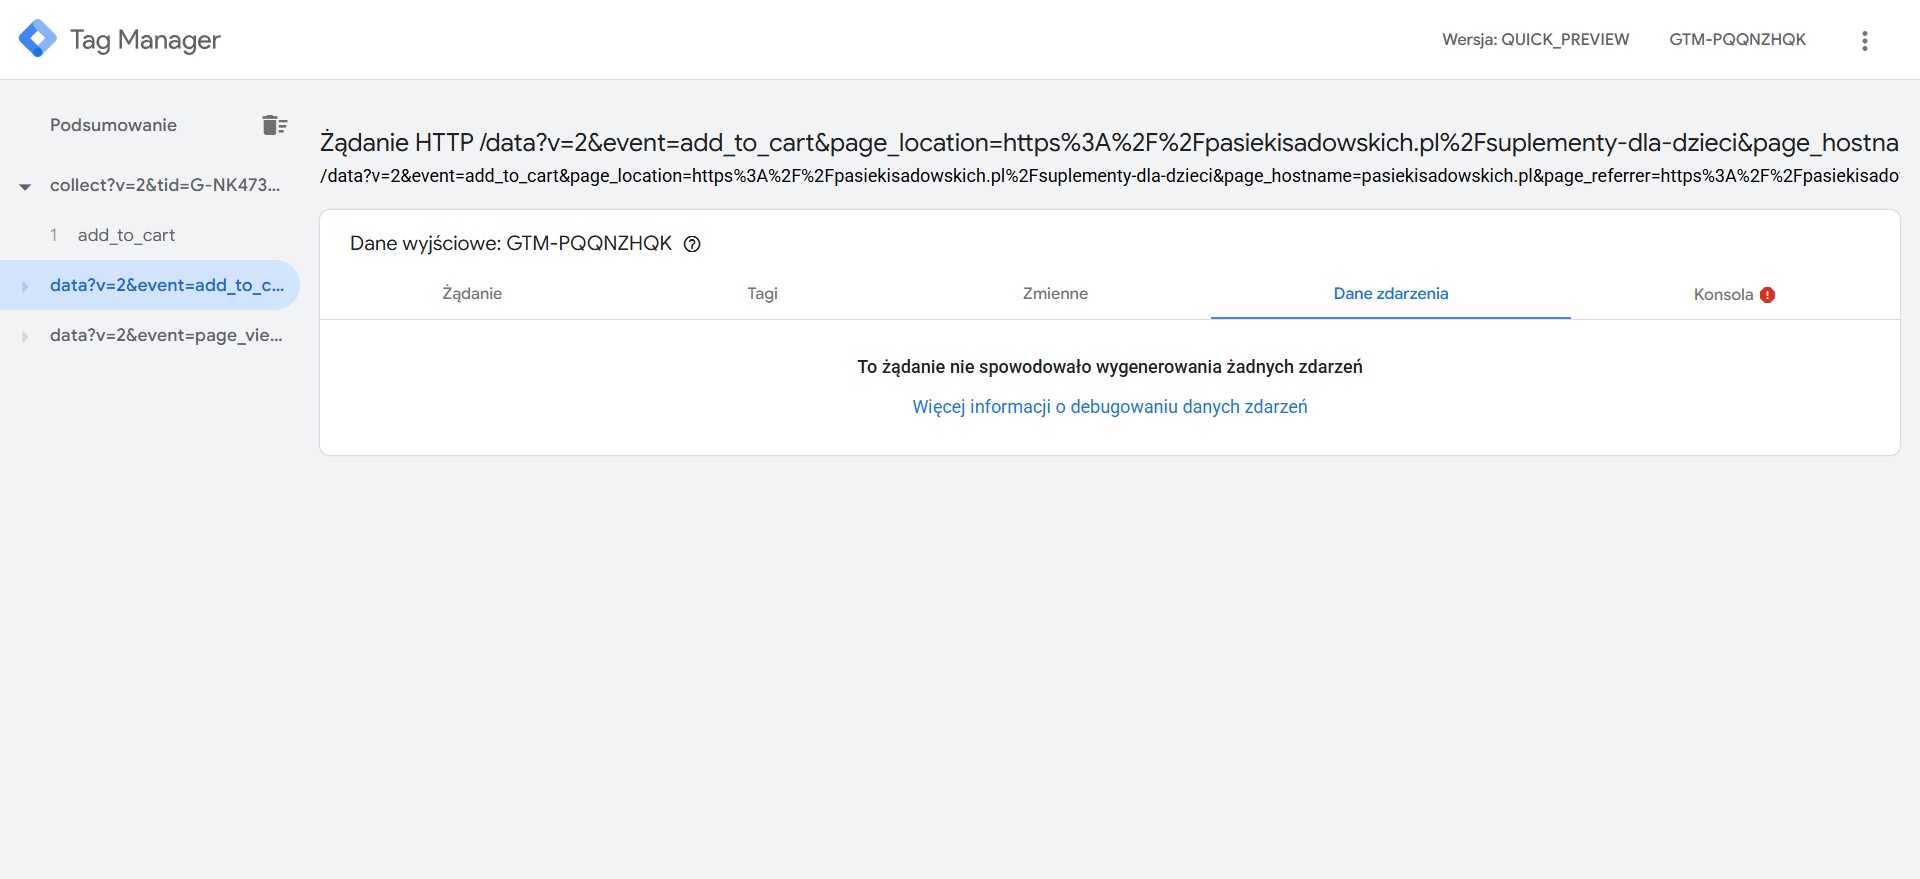Click the message about no generated events

(x=1110, y=367)
